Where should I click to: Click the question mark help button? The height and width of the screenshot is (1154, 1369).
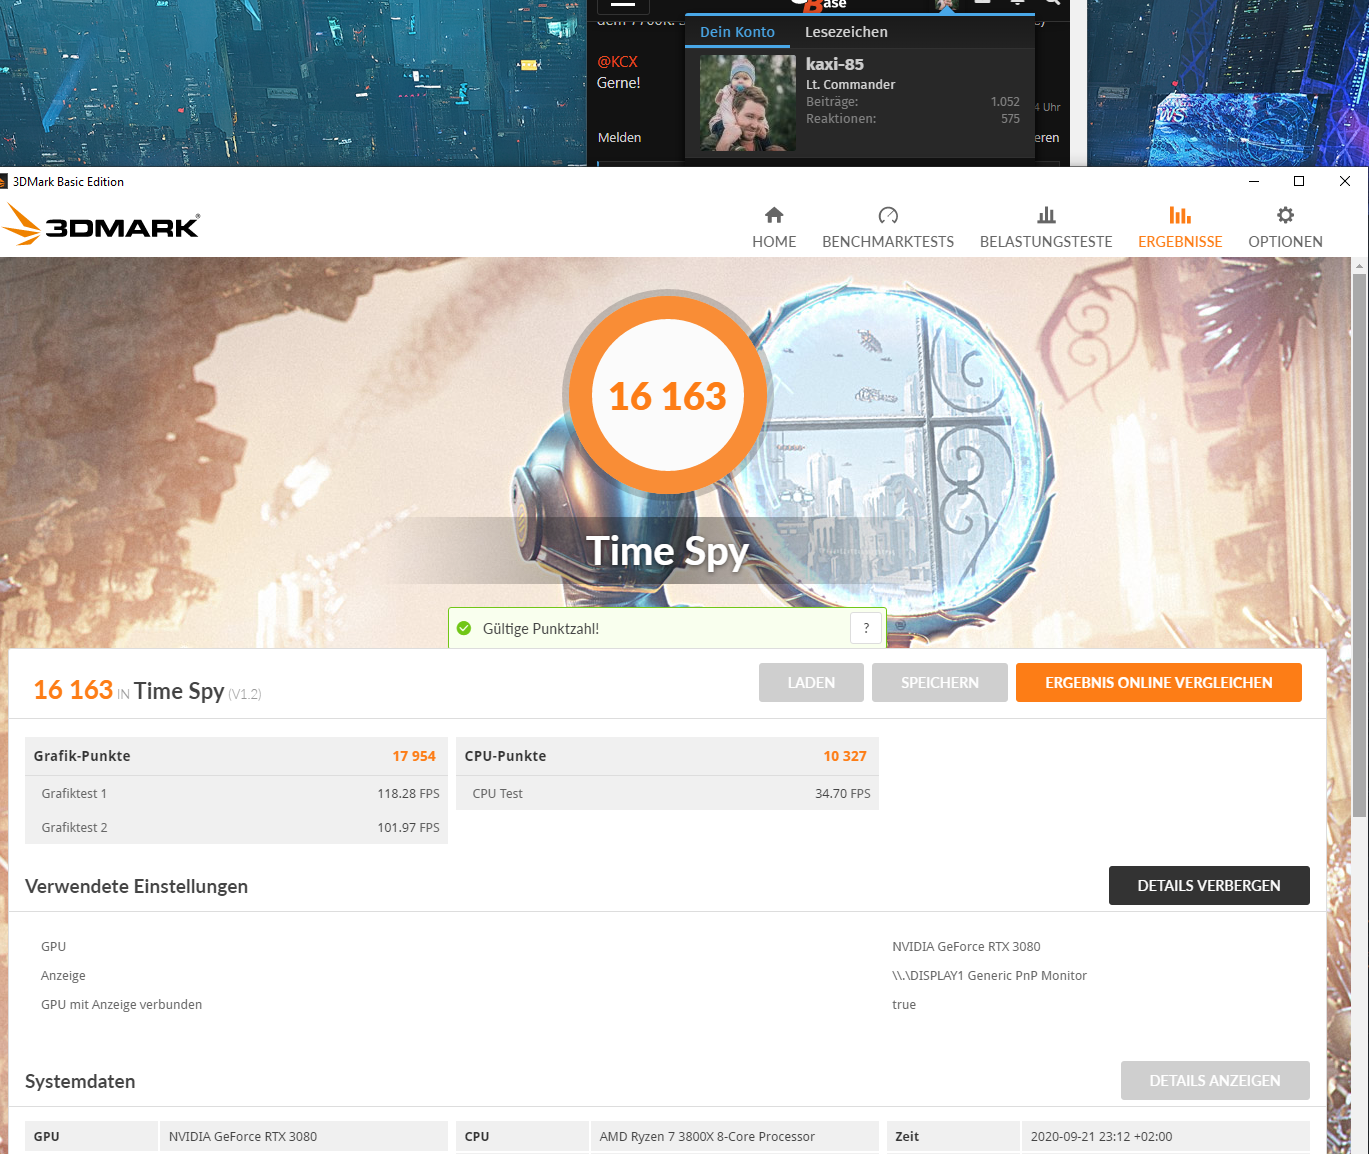(866, 628)
